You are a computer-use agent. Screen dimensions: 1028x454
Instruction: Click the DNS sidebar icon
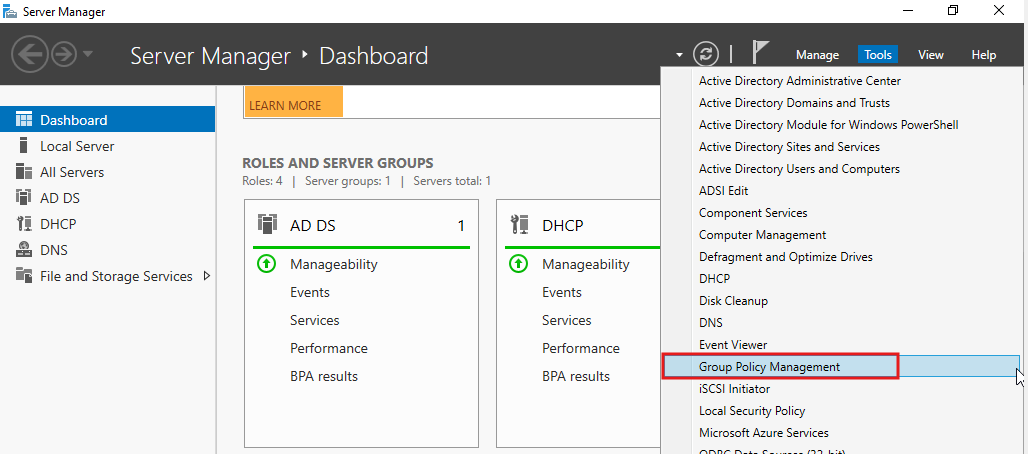[x=24, y=250]
